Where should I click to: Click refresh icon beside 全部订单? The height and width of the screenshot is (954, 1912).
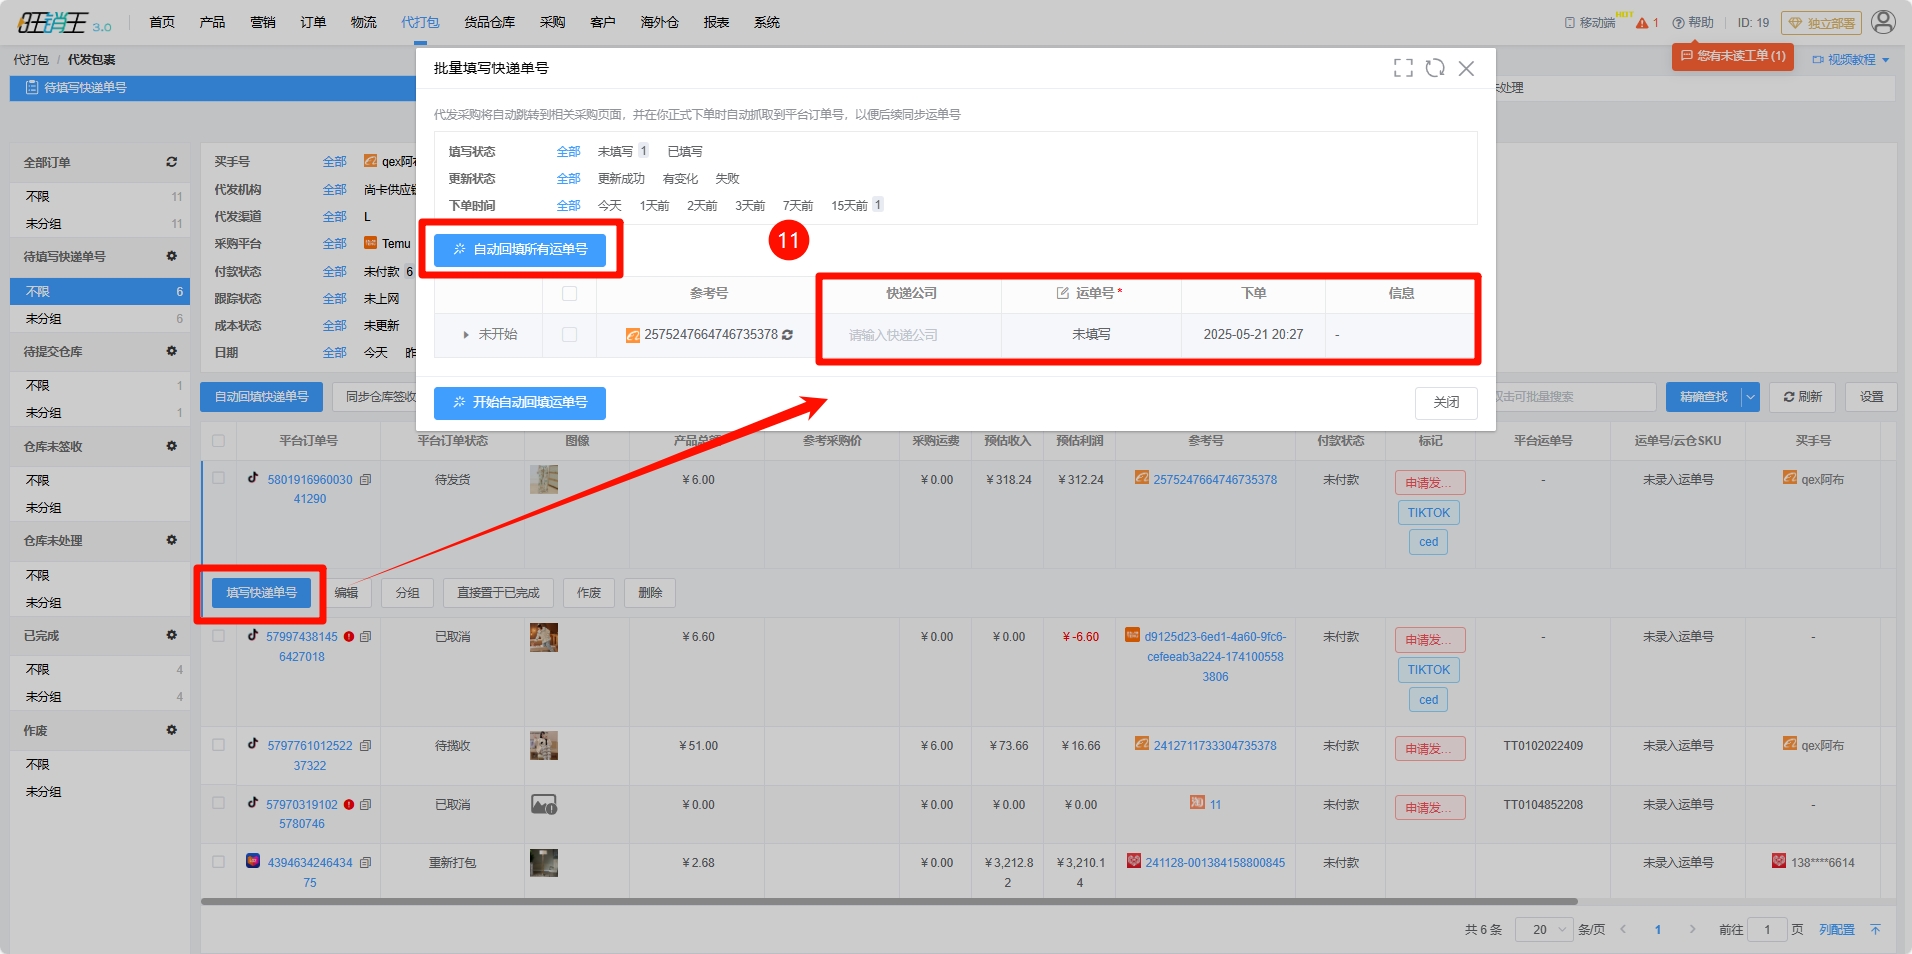(x=171, y=162)
